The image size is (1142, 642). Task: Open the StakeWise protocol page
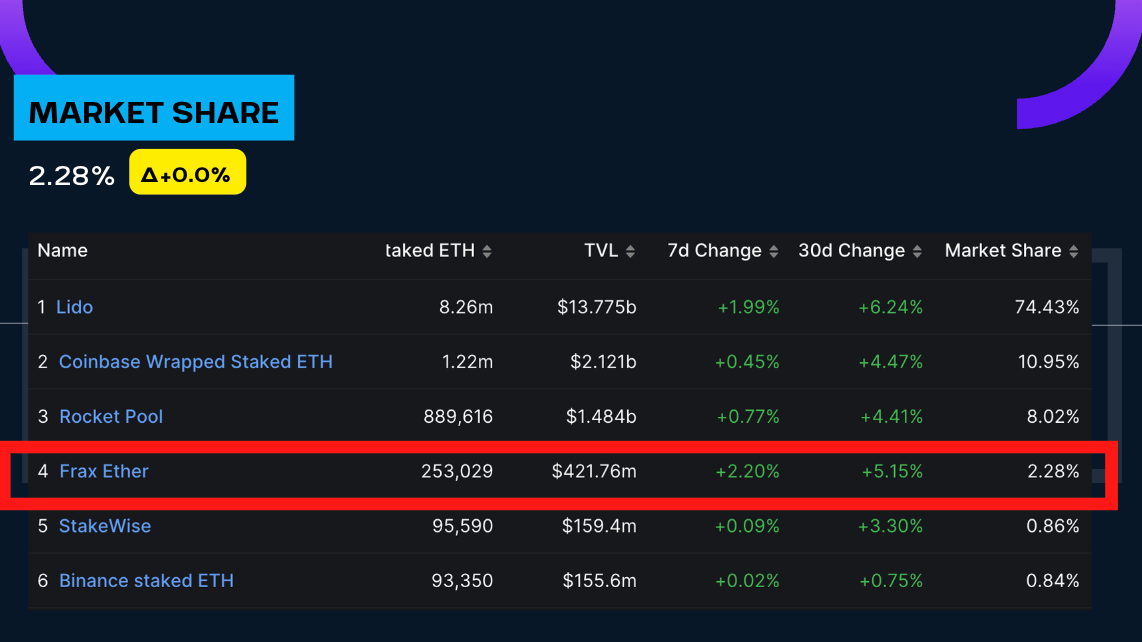[105, 526]
